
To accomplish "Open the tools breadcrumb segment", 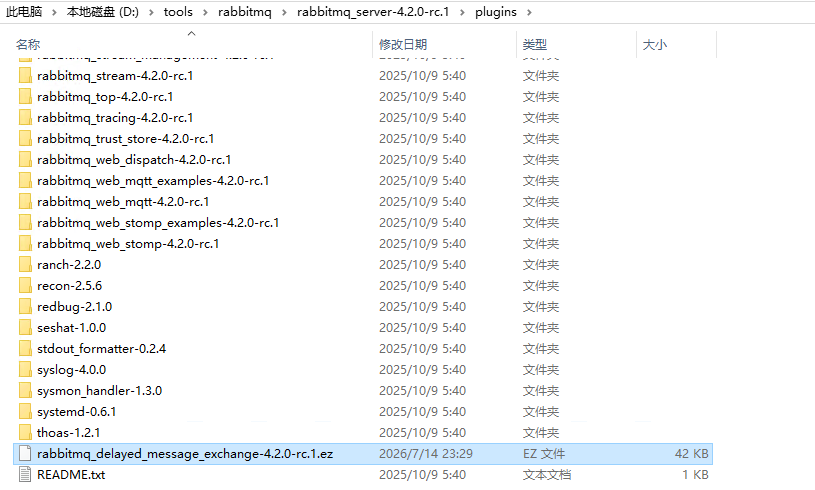I will coord(178,12).
